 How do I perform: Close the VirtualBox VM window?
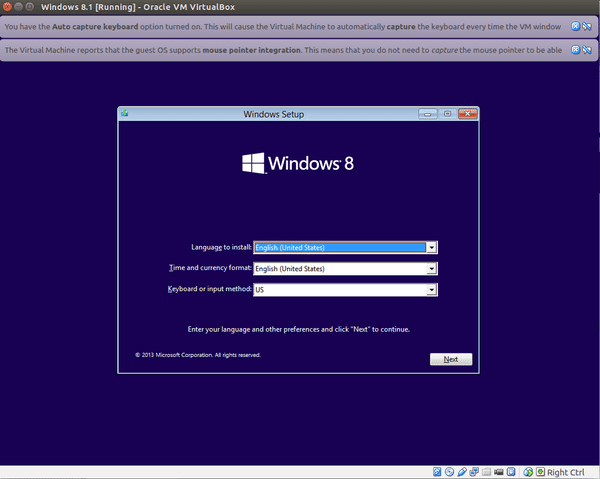[x=7, y=7]
